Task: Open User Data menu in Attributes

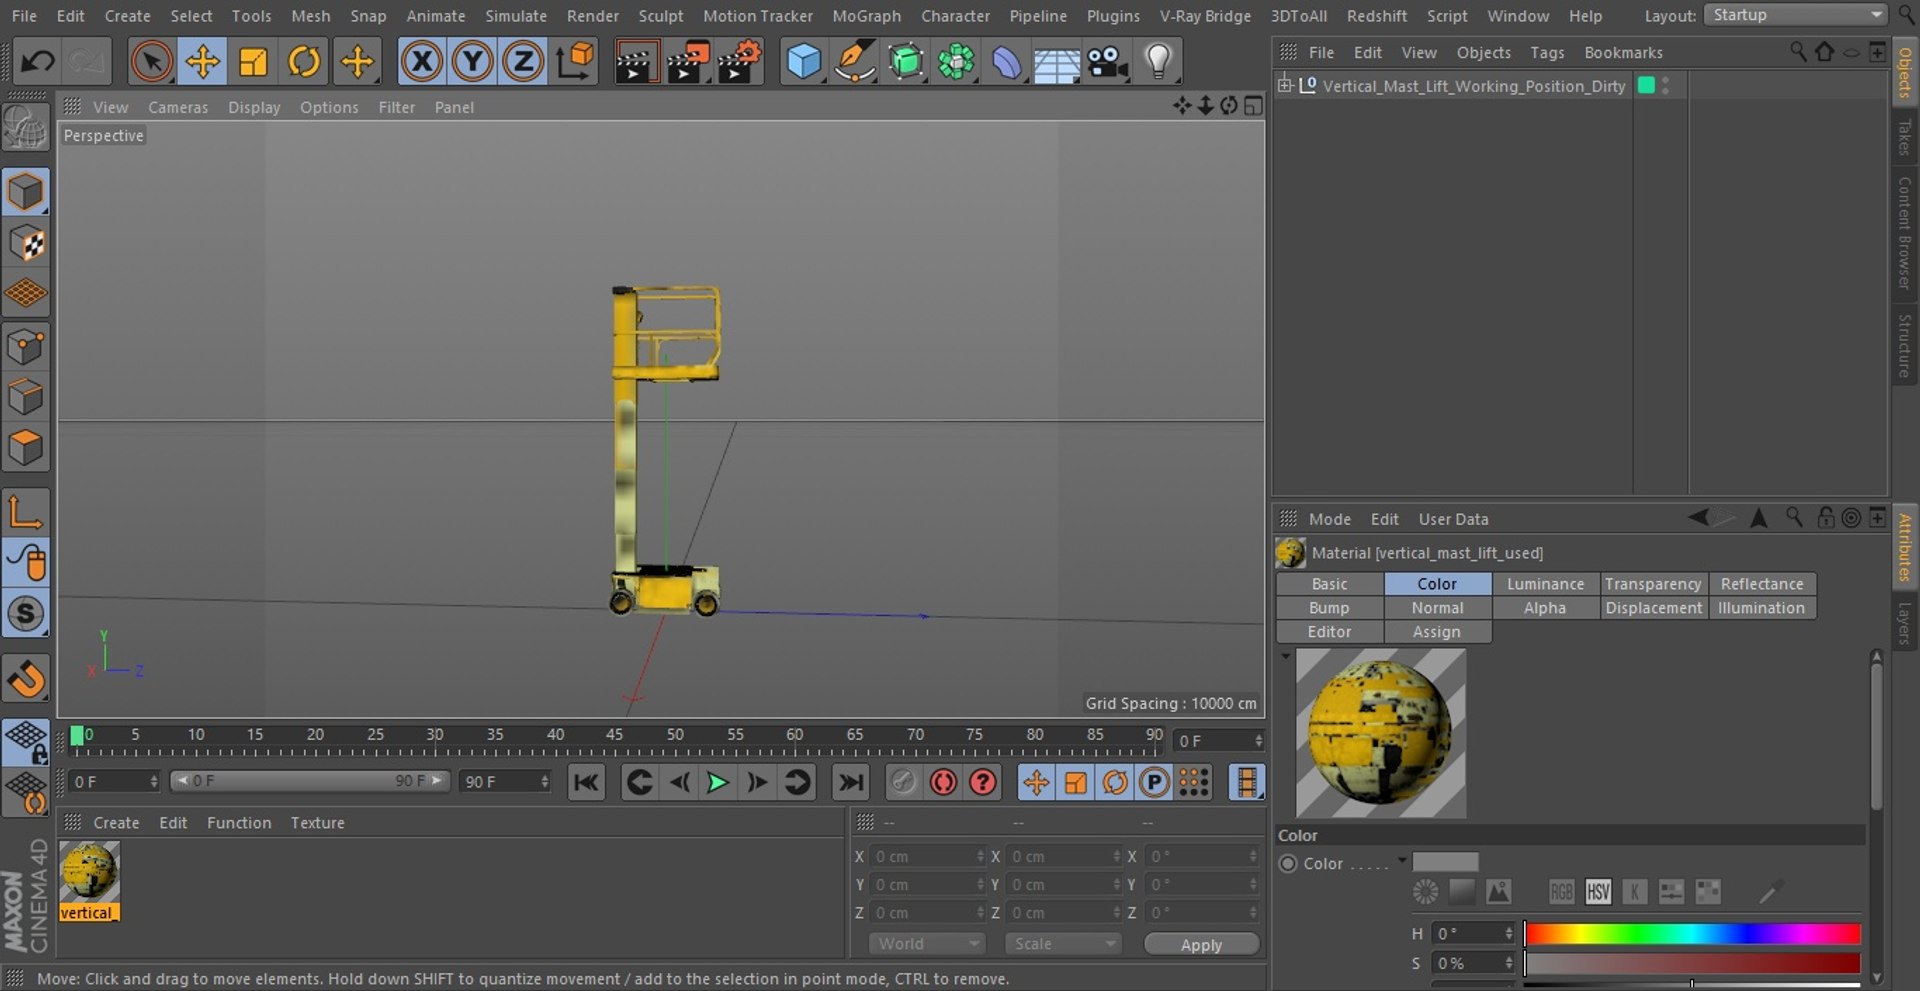Action: click(1453, 519)
